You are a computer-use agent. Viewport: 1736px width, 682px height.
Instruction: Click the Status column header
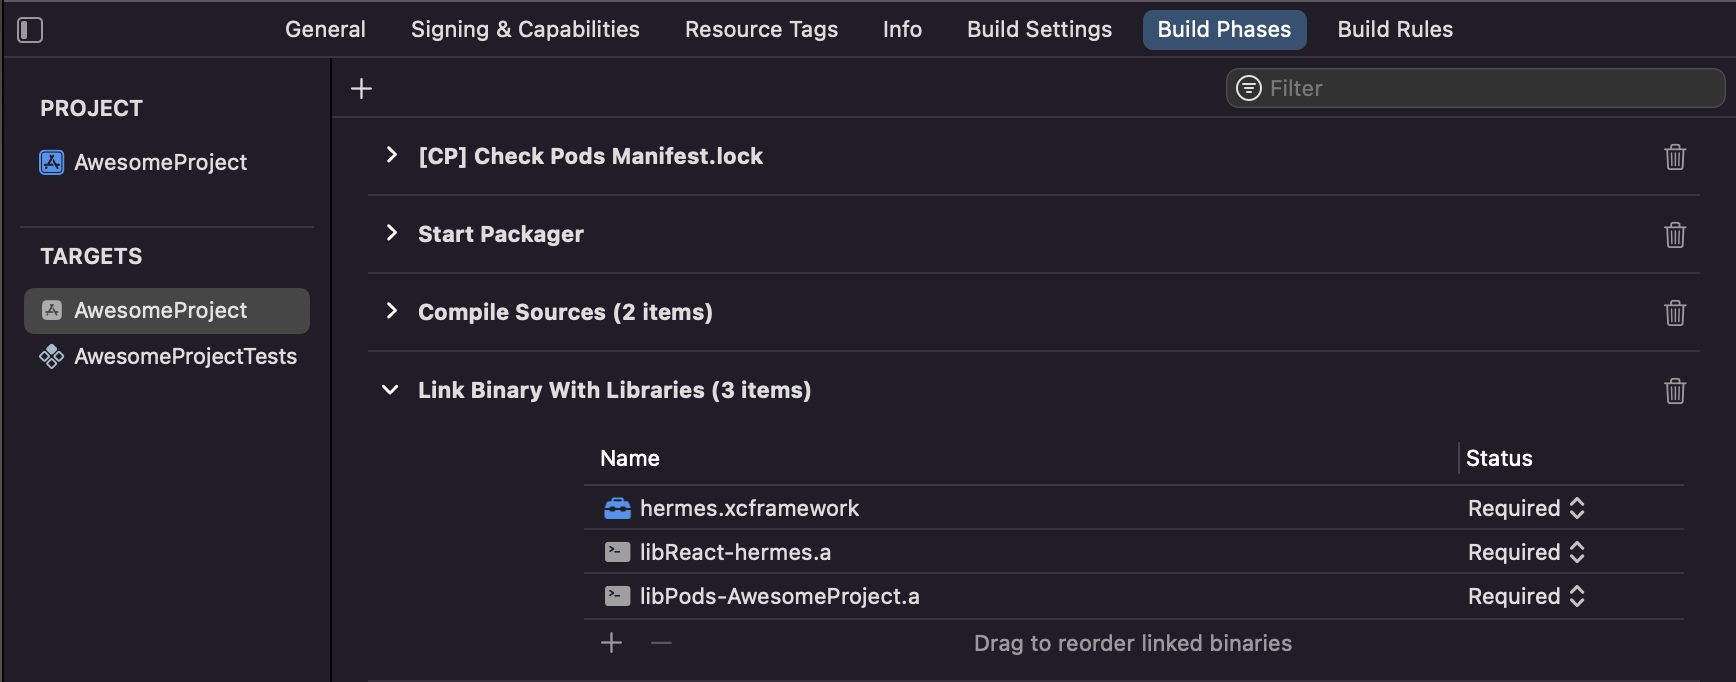click(1499, 458)
